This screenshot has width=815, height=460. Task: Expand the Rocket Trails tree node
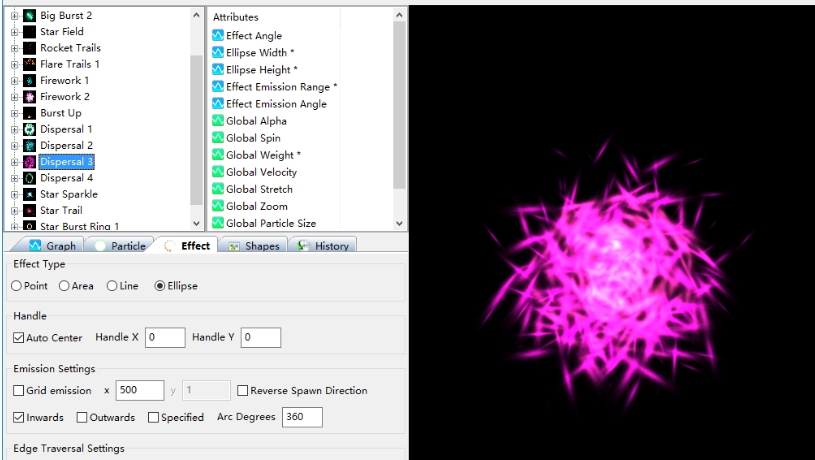pos(14,48)
